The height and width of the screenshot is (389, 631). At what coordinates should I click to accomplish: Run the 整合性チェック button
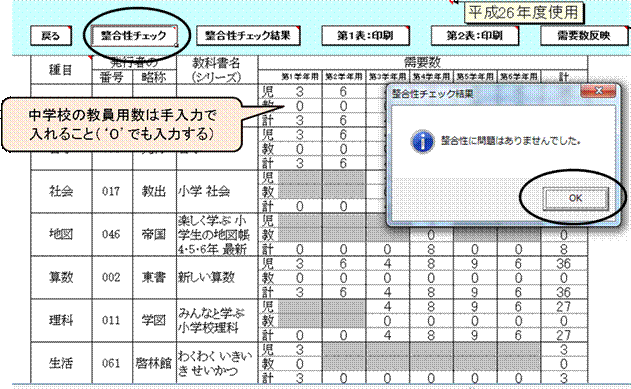[134, 36]
